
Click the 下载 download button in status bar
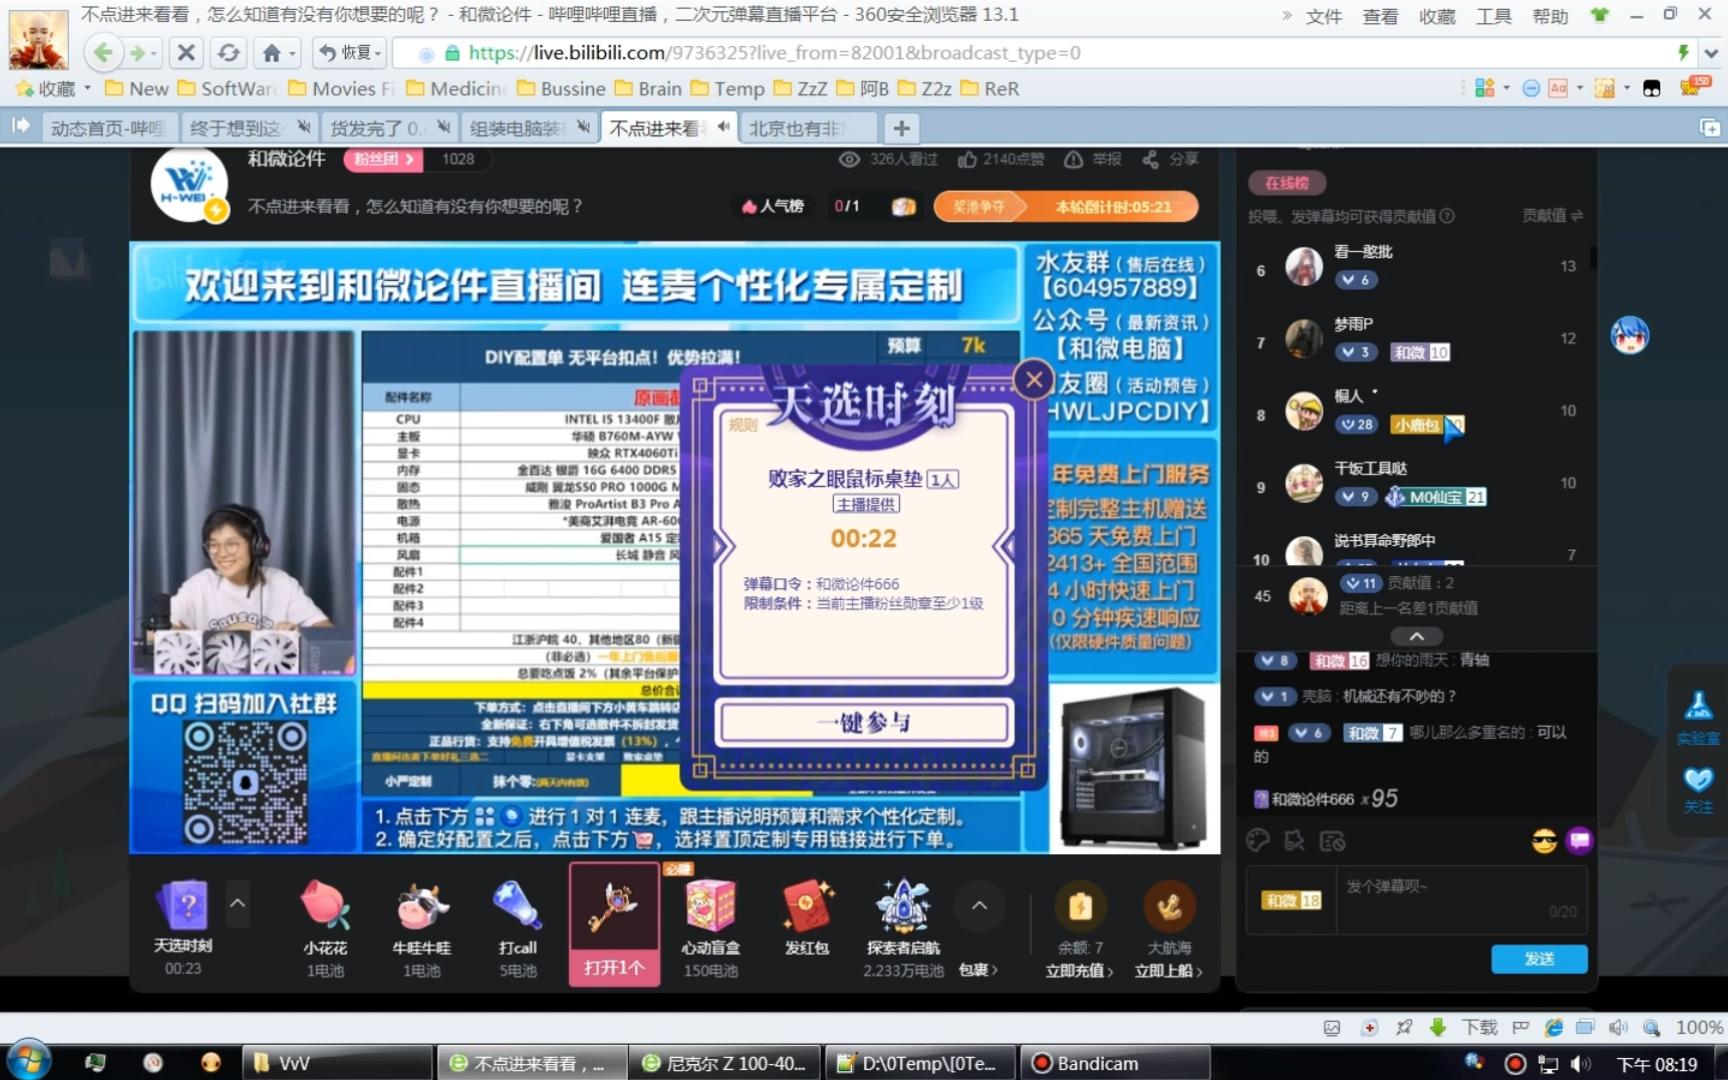pyautogui.click(x=1467, y=1027)
